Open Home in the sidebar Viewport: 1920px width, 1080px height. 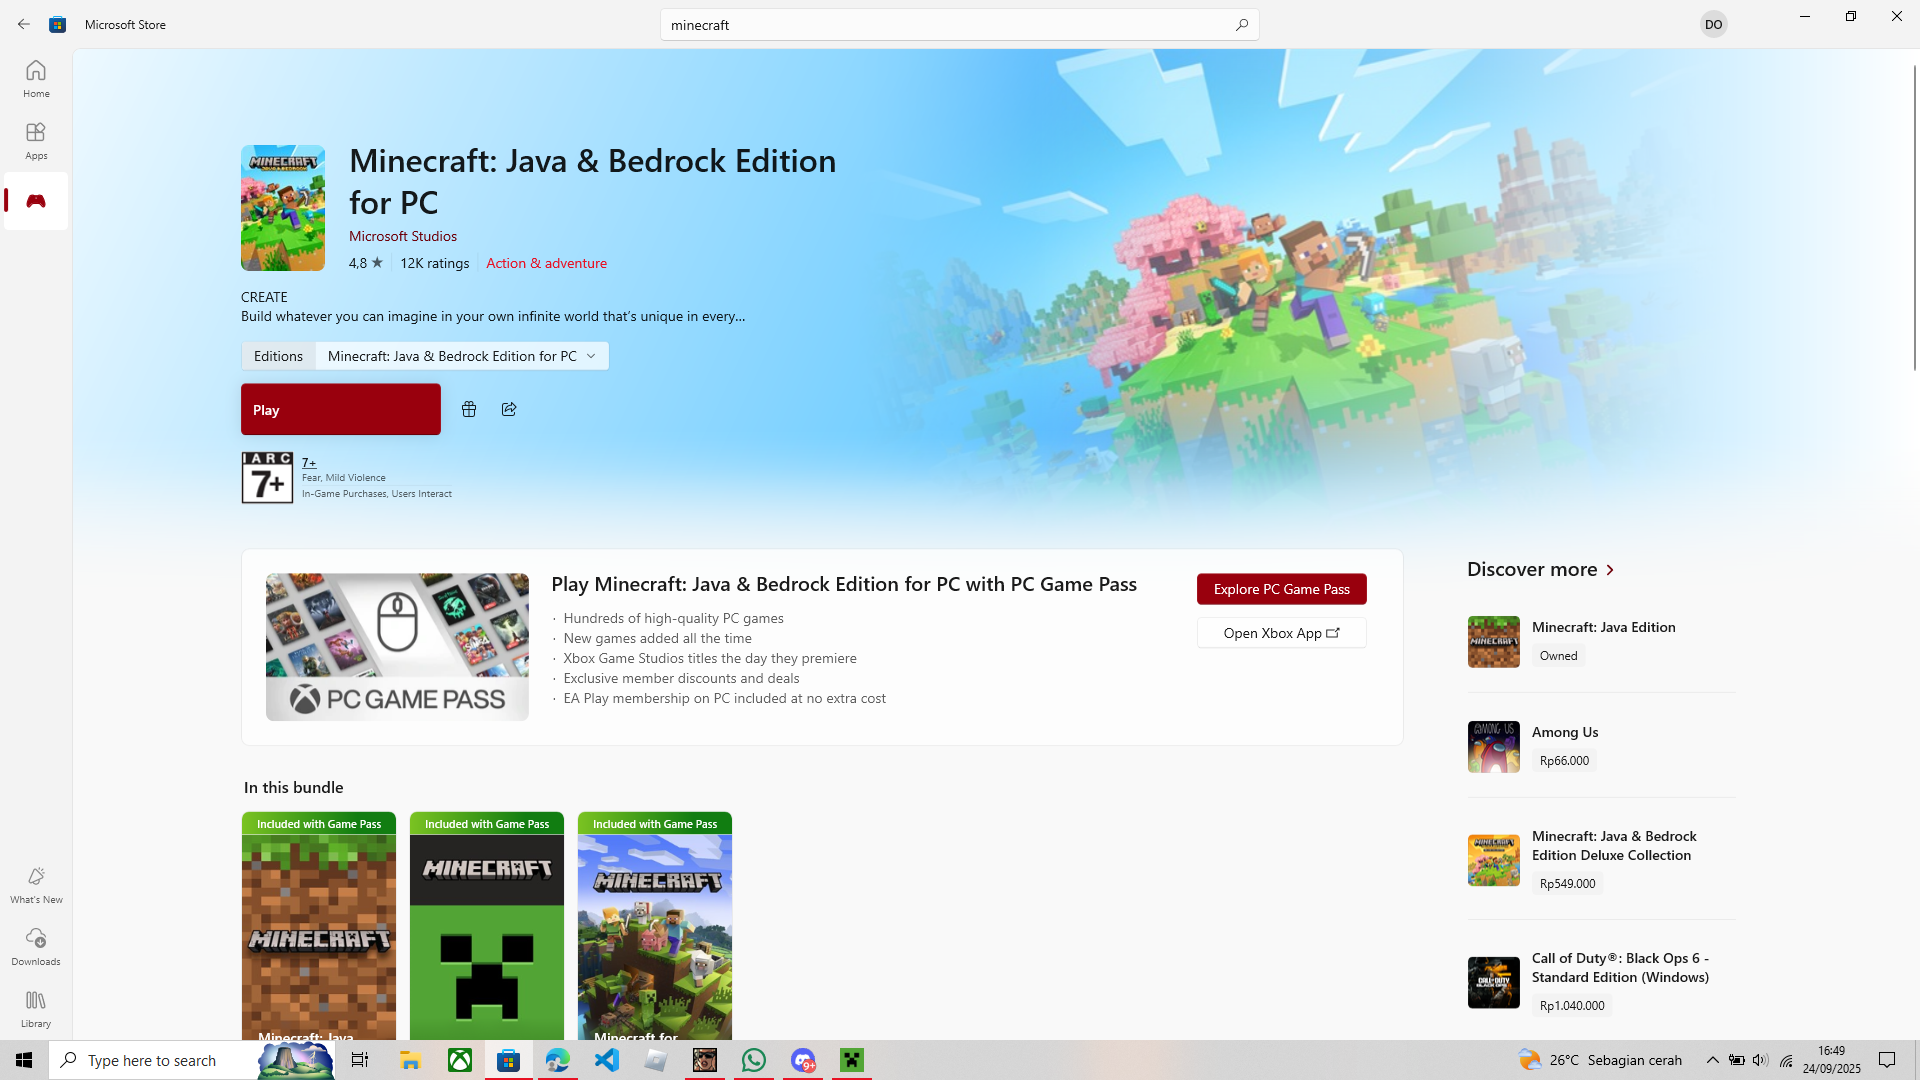[36, 79]
